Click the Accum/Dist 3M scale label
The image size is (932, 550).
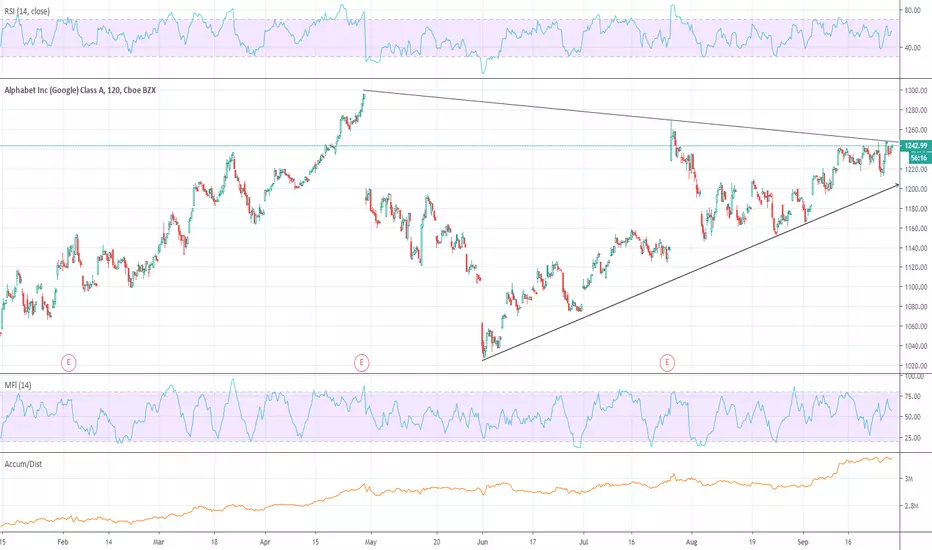coord(909,479)
